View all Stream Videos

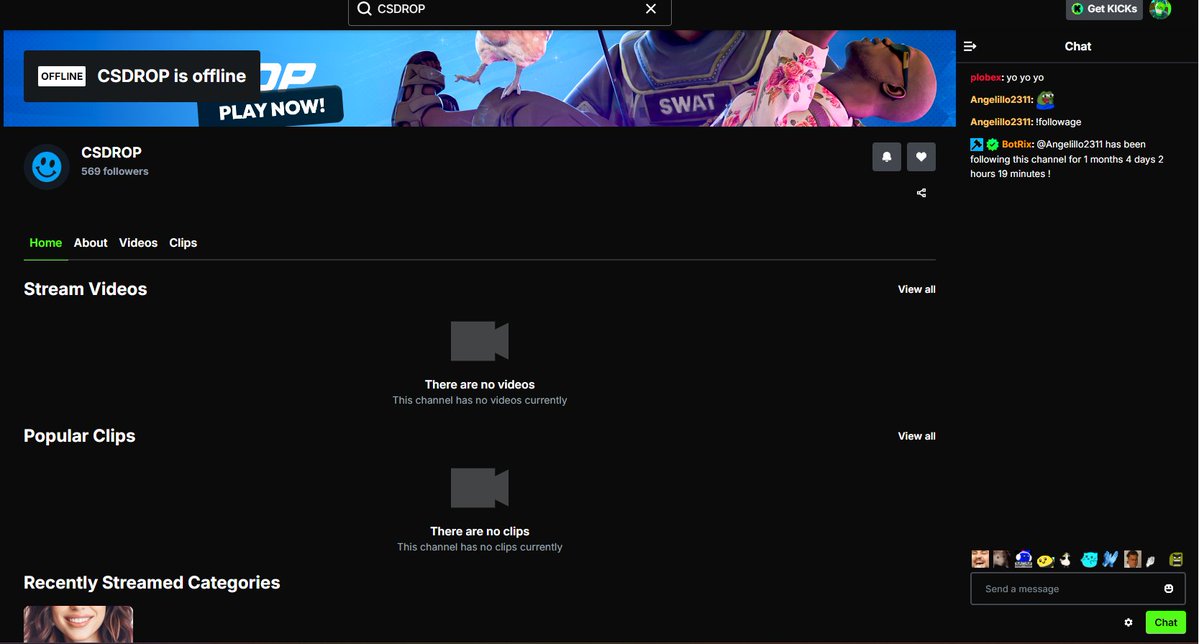[916, 289]
